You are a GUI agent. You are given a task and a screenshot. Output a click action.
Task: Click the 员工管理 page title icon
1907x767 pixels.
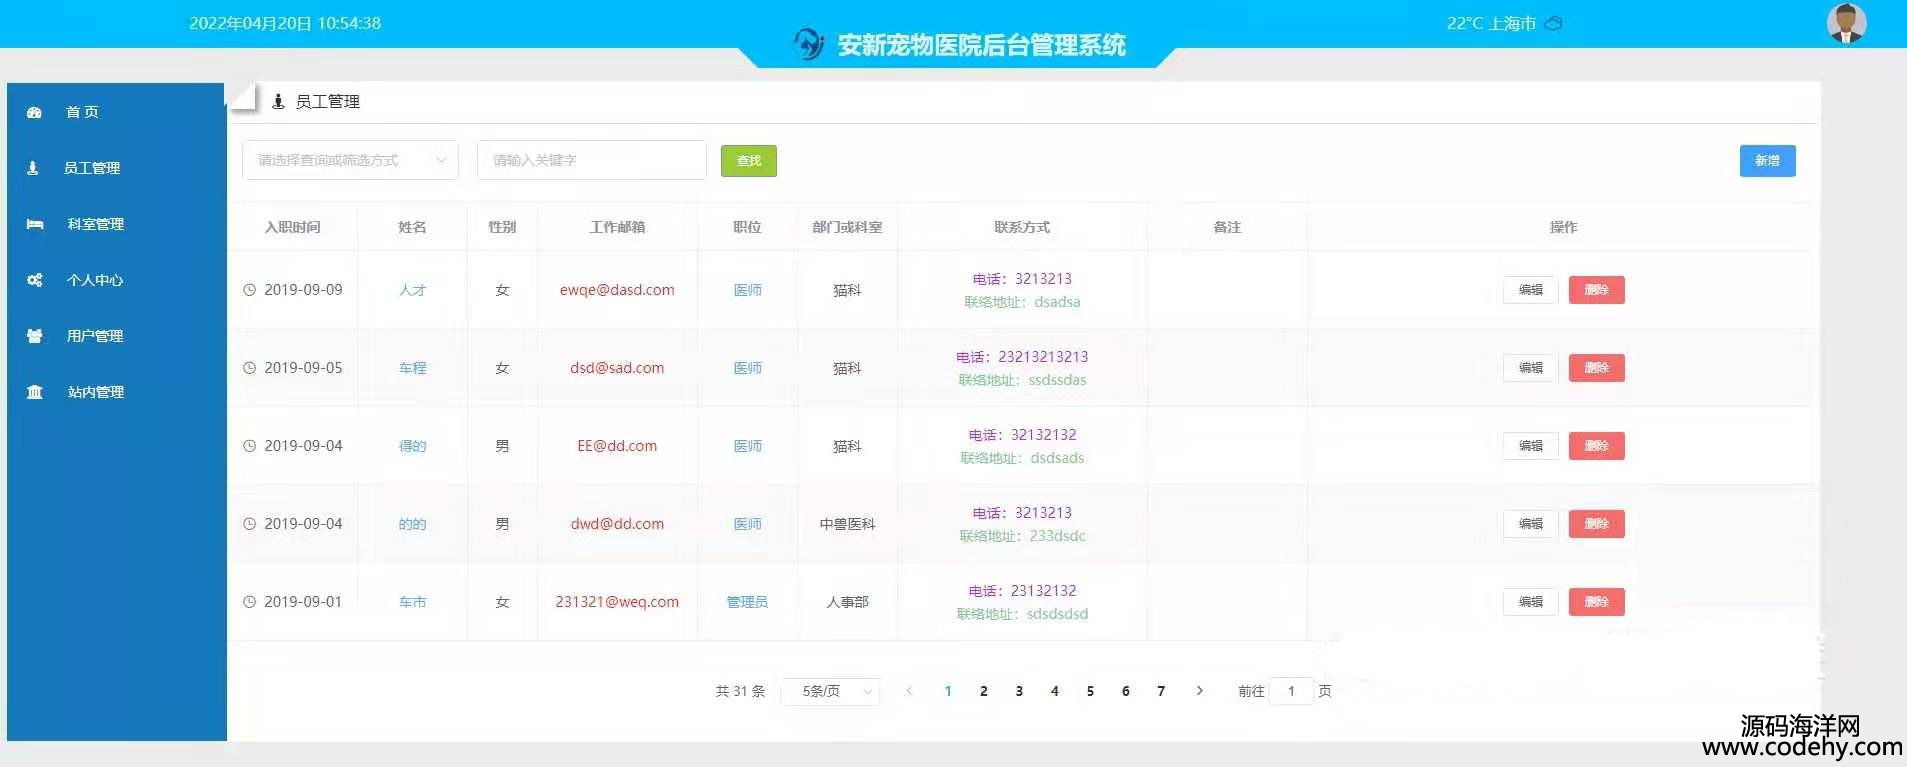(279, 101)
